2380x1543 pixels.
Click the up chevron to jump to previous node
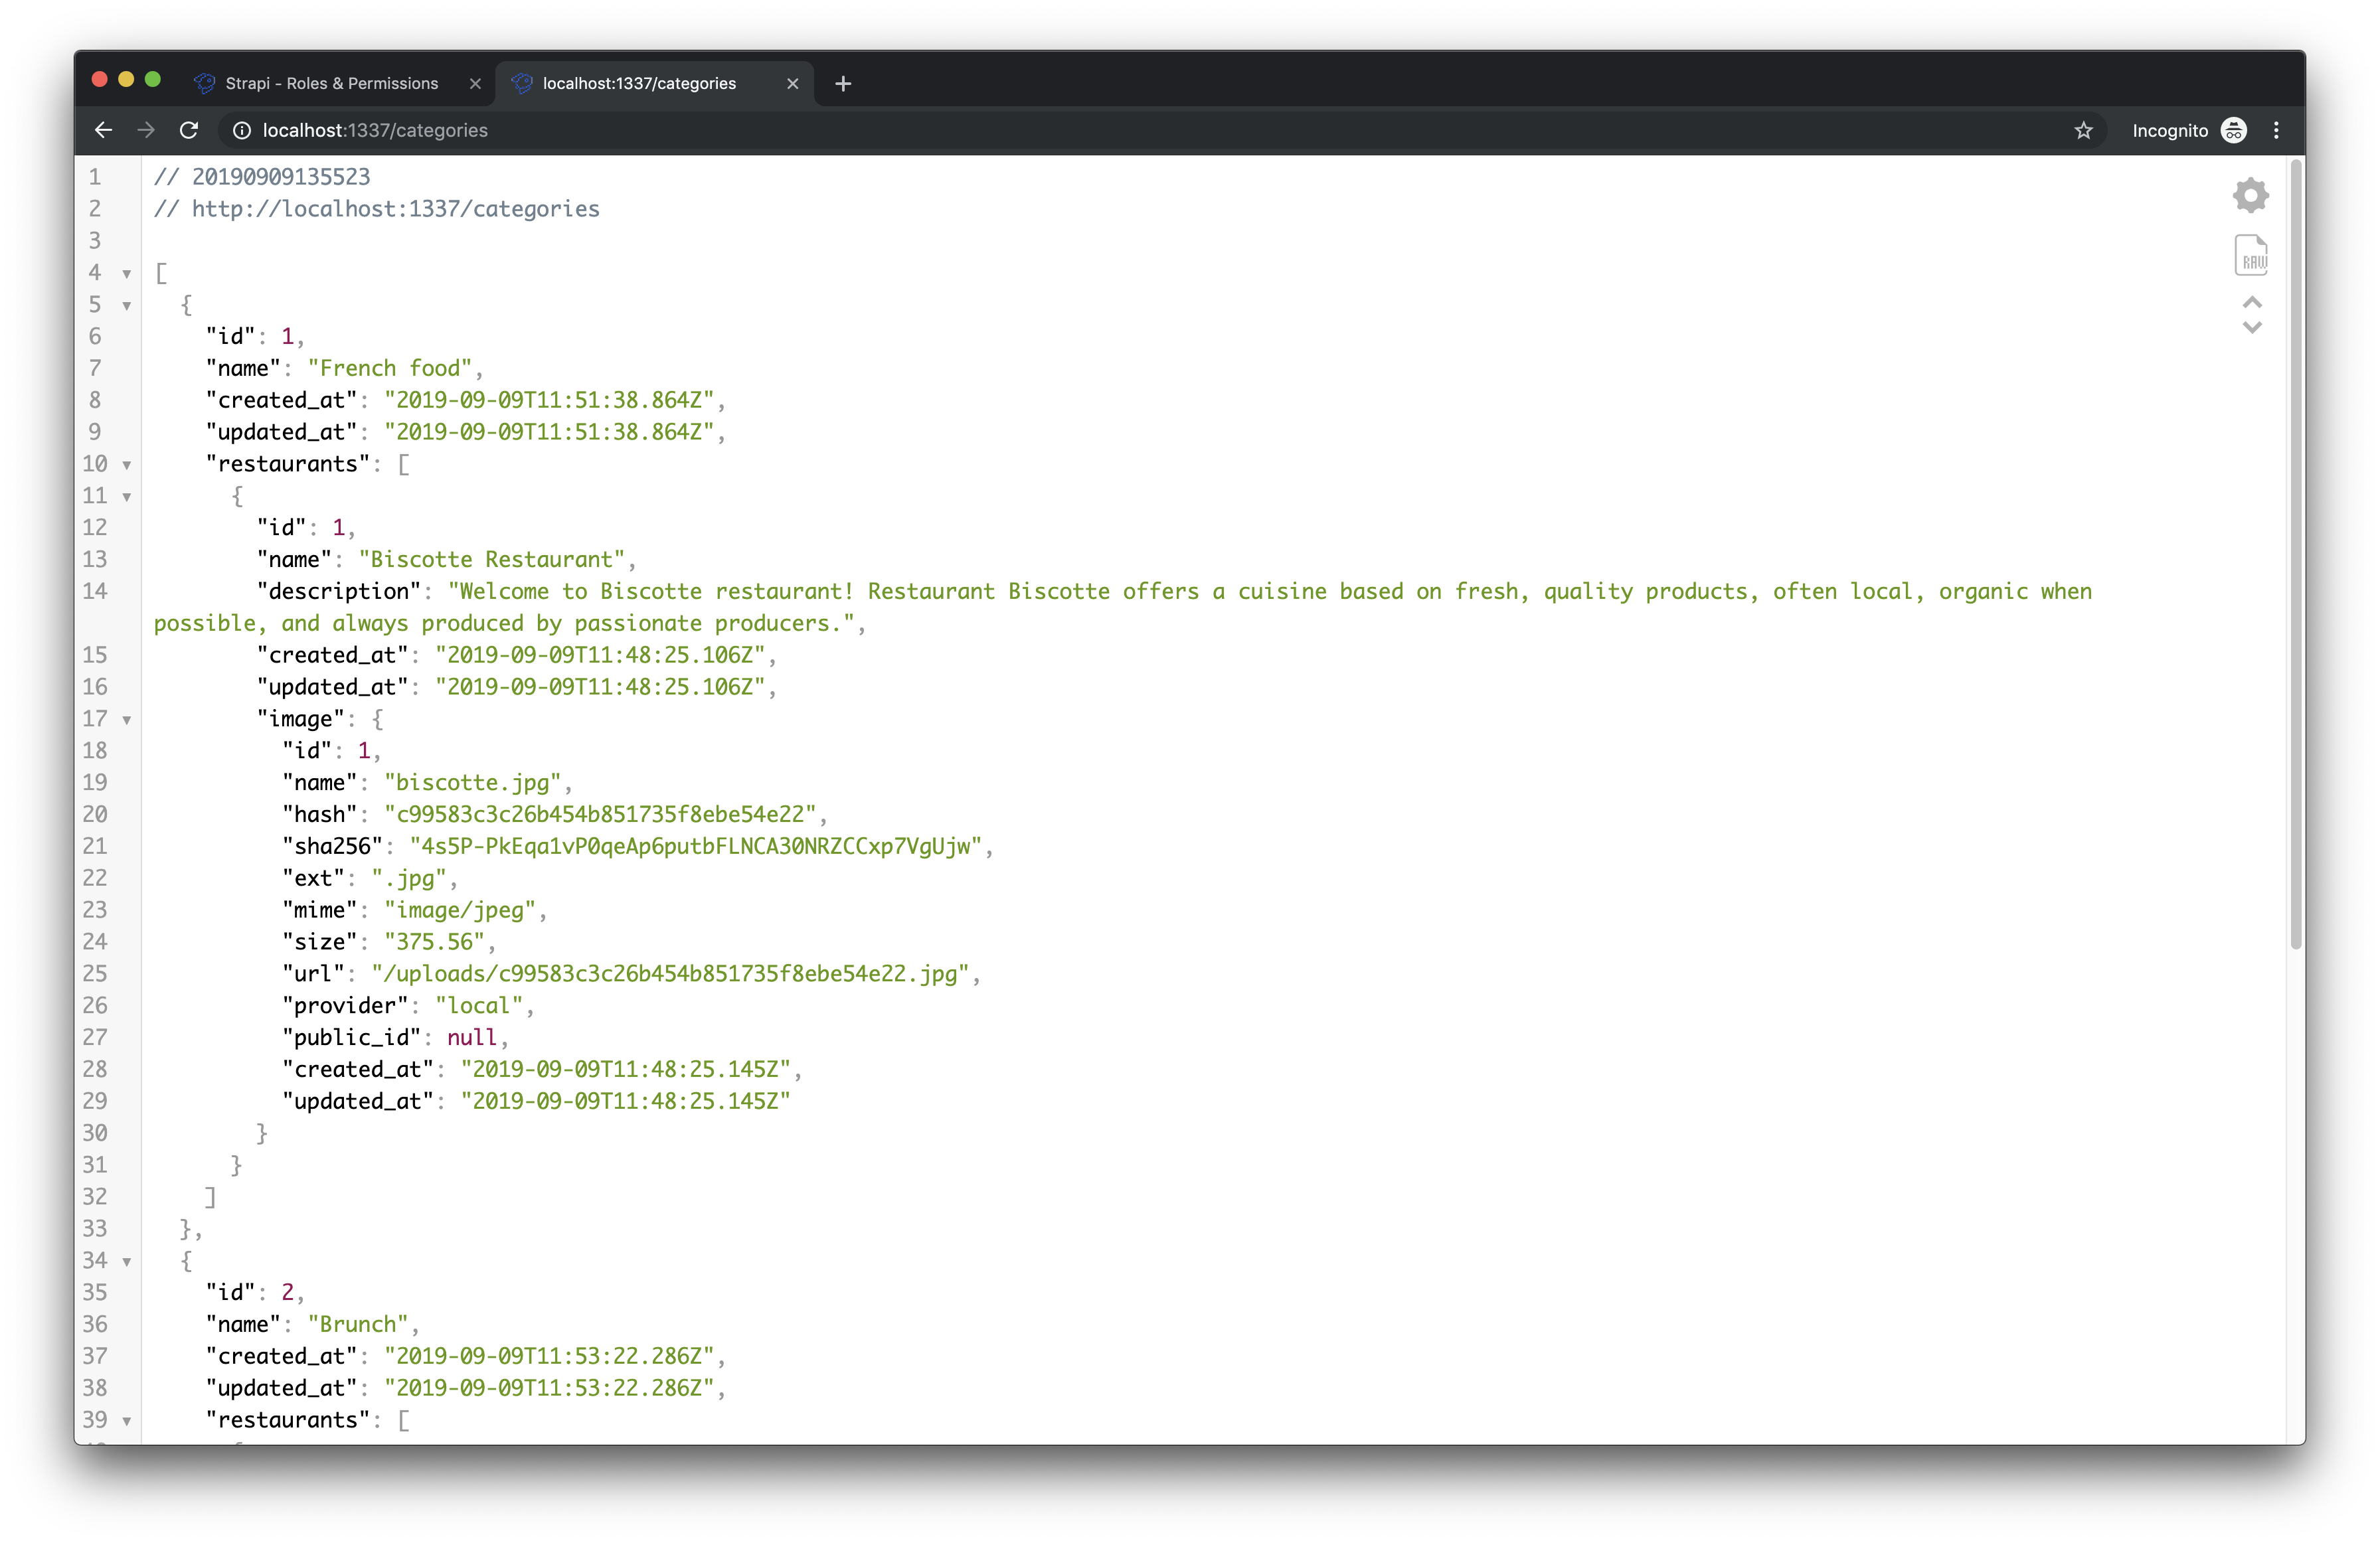pos(2252,303)
